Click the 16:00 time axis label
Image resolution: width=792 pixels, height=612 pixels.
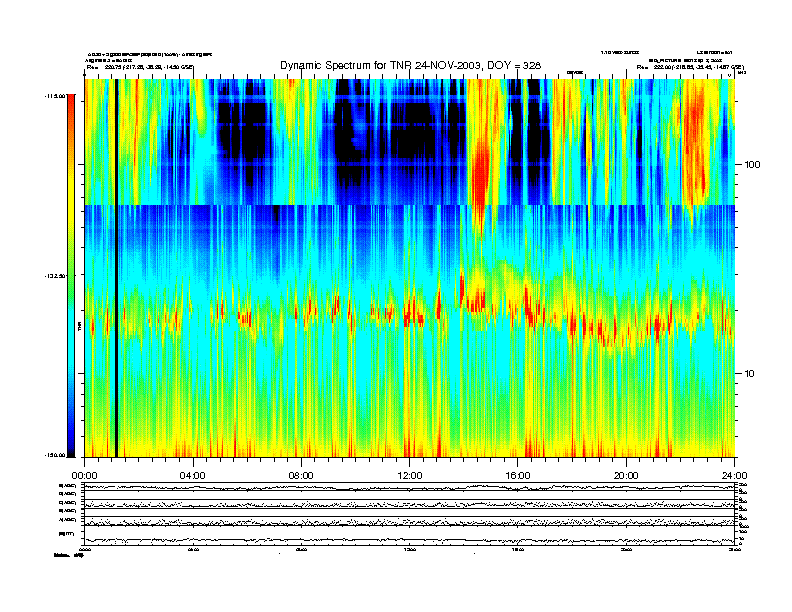tap(518, 476)
